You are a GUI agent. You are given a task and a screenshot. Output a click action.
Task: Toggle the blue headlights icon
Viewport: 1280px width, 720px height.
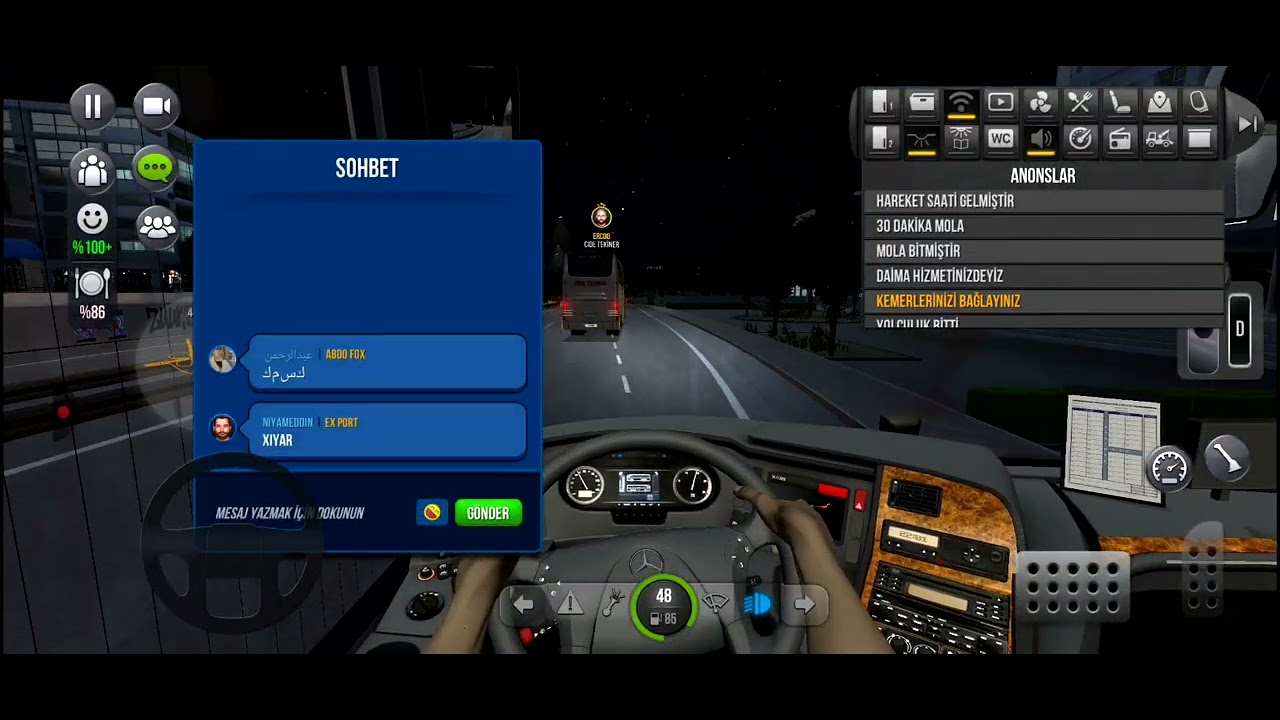click(759, 604)
